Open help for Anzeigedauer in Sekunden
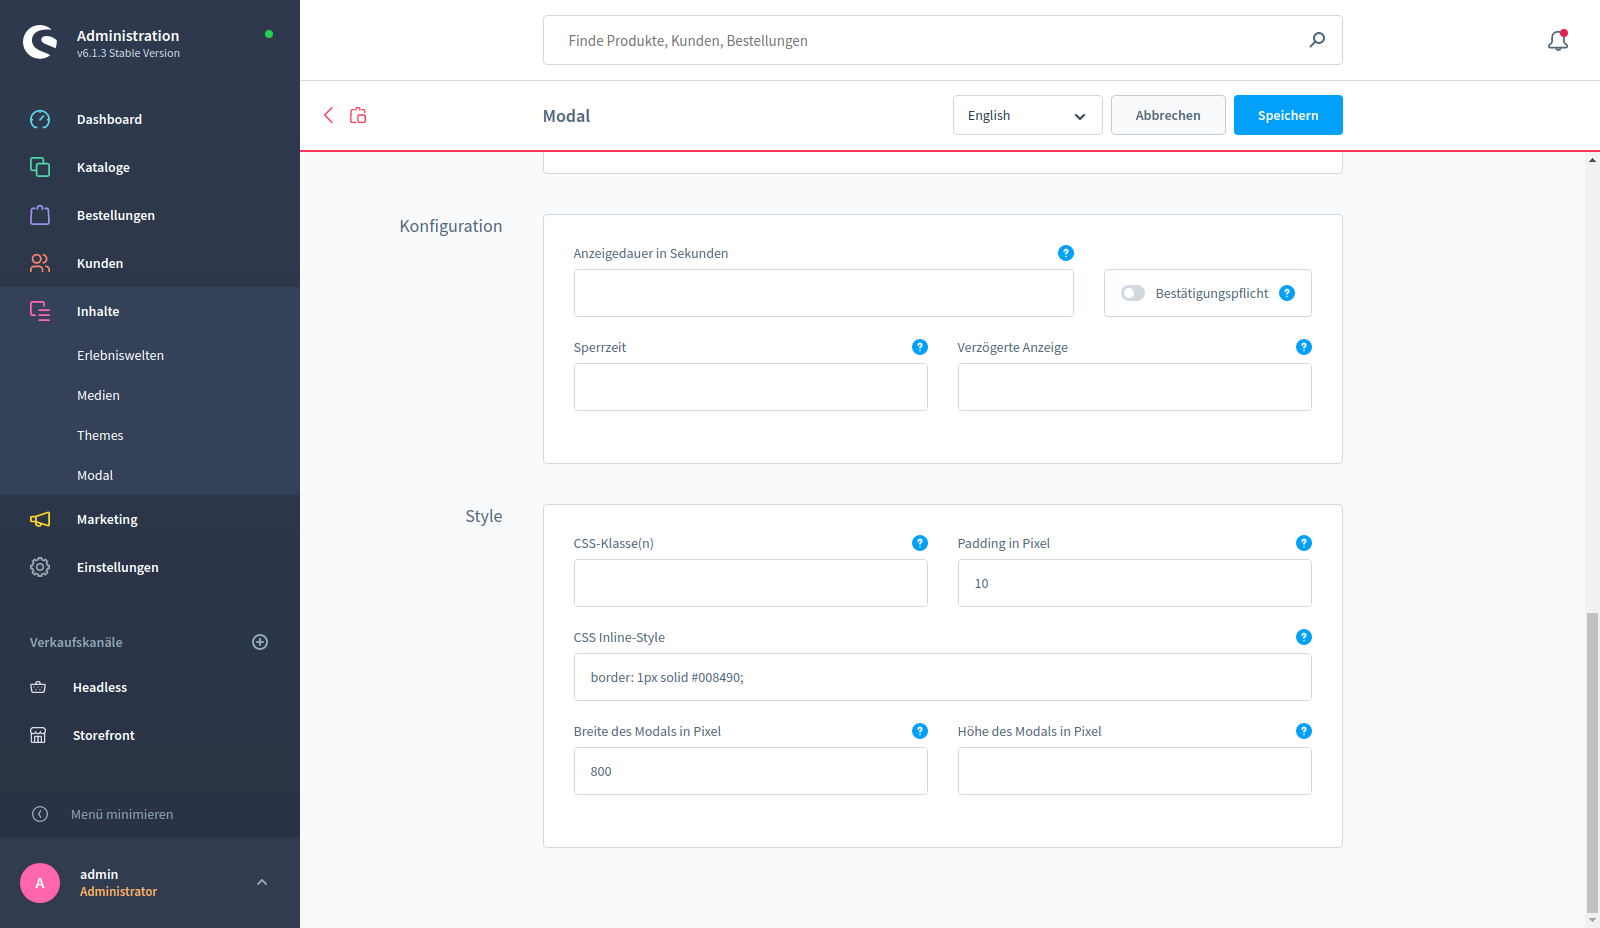The width and height of the screenshot is (1600, 928). [x=1065, y=253]
